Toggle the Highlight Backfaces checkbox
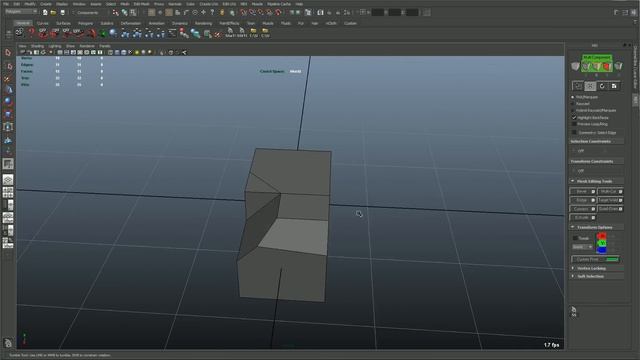The width and height of the screenshot is (640, 360). (574, 118)
